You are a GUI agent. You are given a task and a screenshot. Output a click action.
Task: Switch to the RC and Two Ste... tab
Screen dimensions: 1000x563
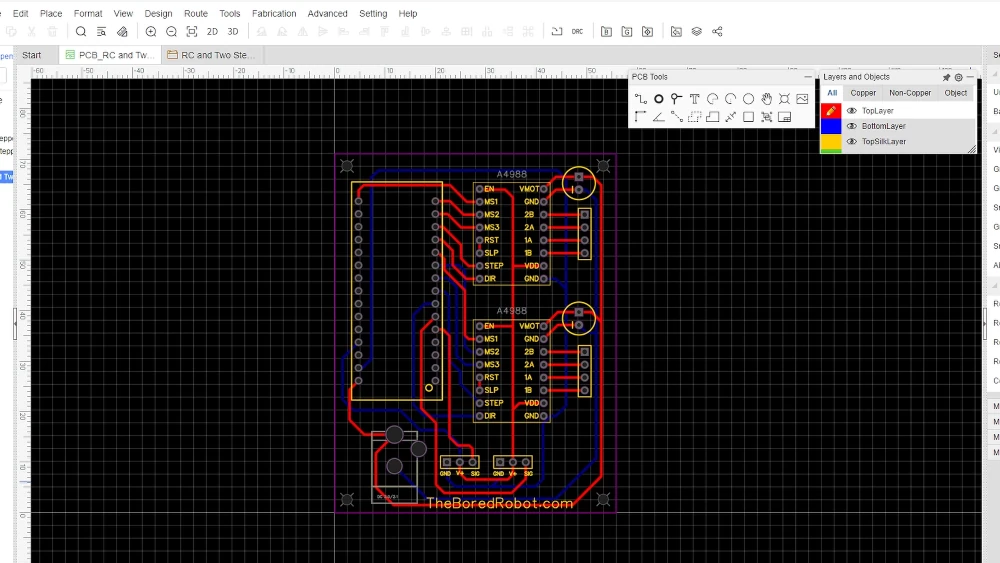(x=212, y=55)
